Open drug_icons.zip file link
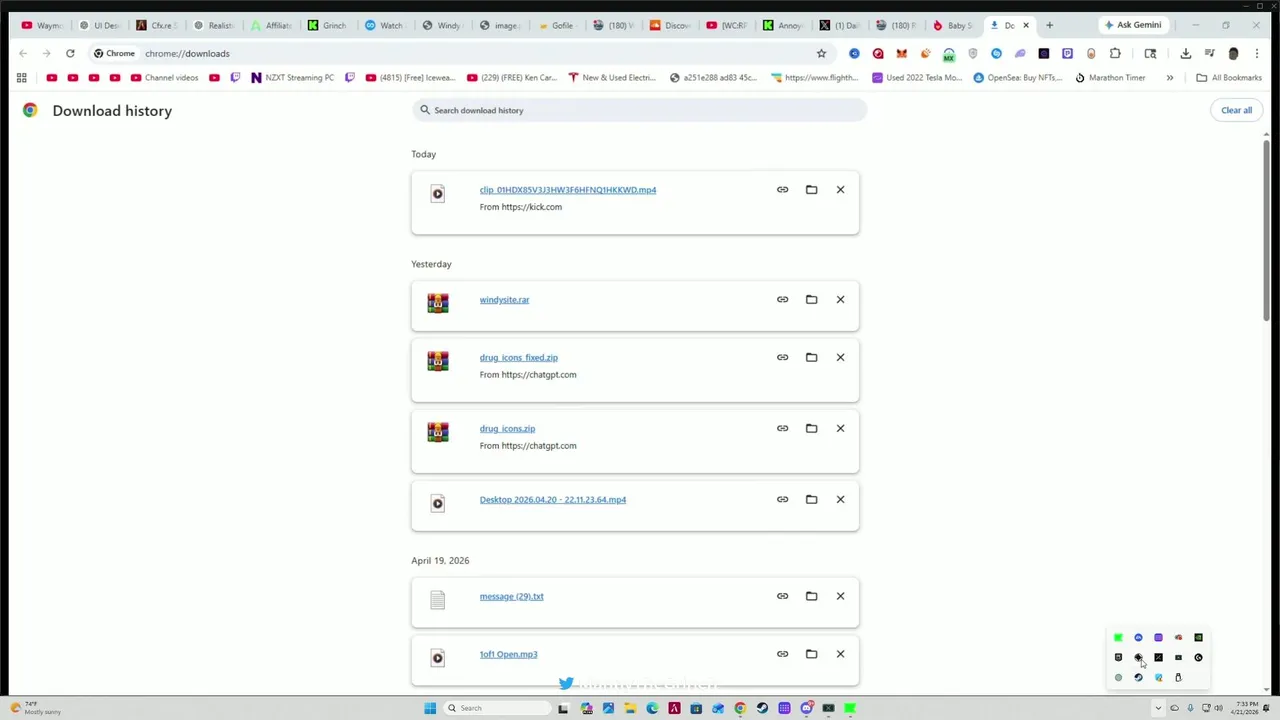Viewport: 1280px width, 720px height. [507, 428]
